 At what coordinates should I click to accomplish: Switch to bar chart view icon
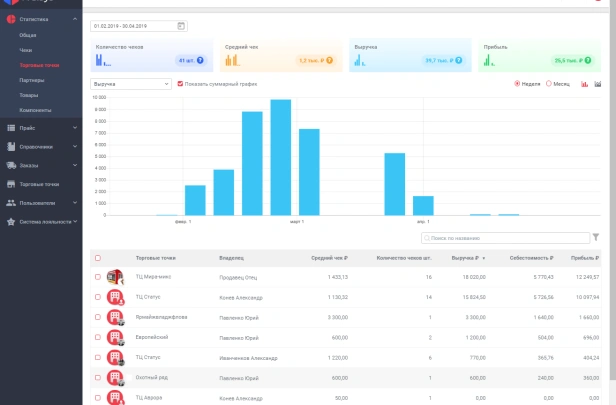tap(584, 84)
